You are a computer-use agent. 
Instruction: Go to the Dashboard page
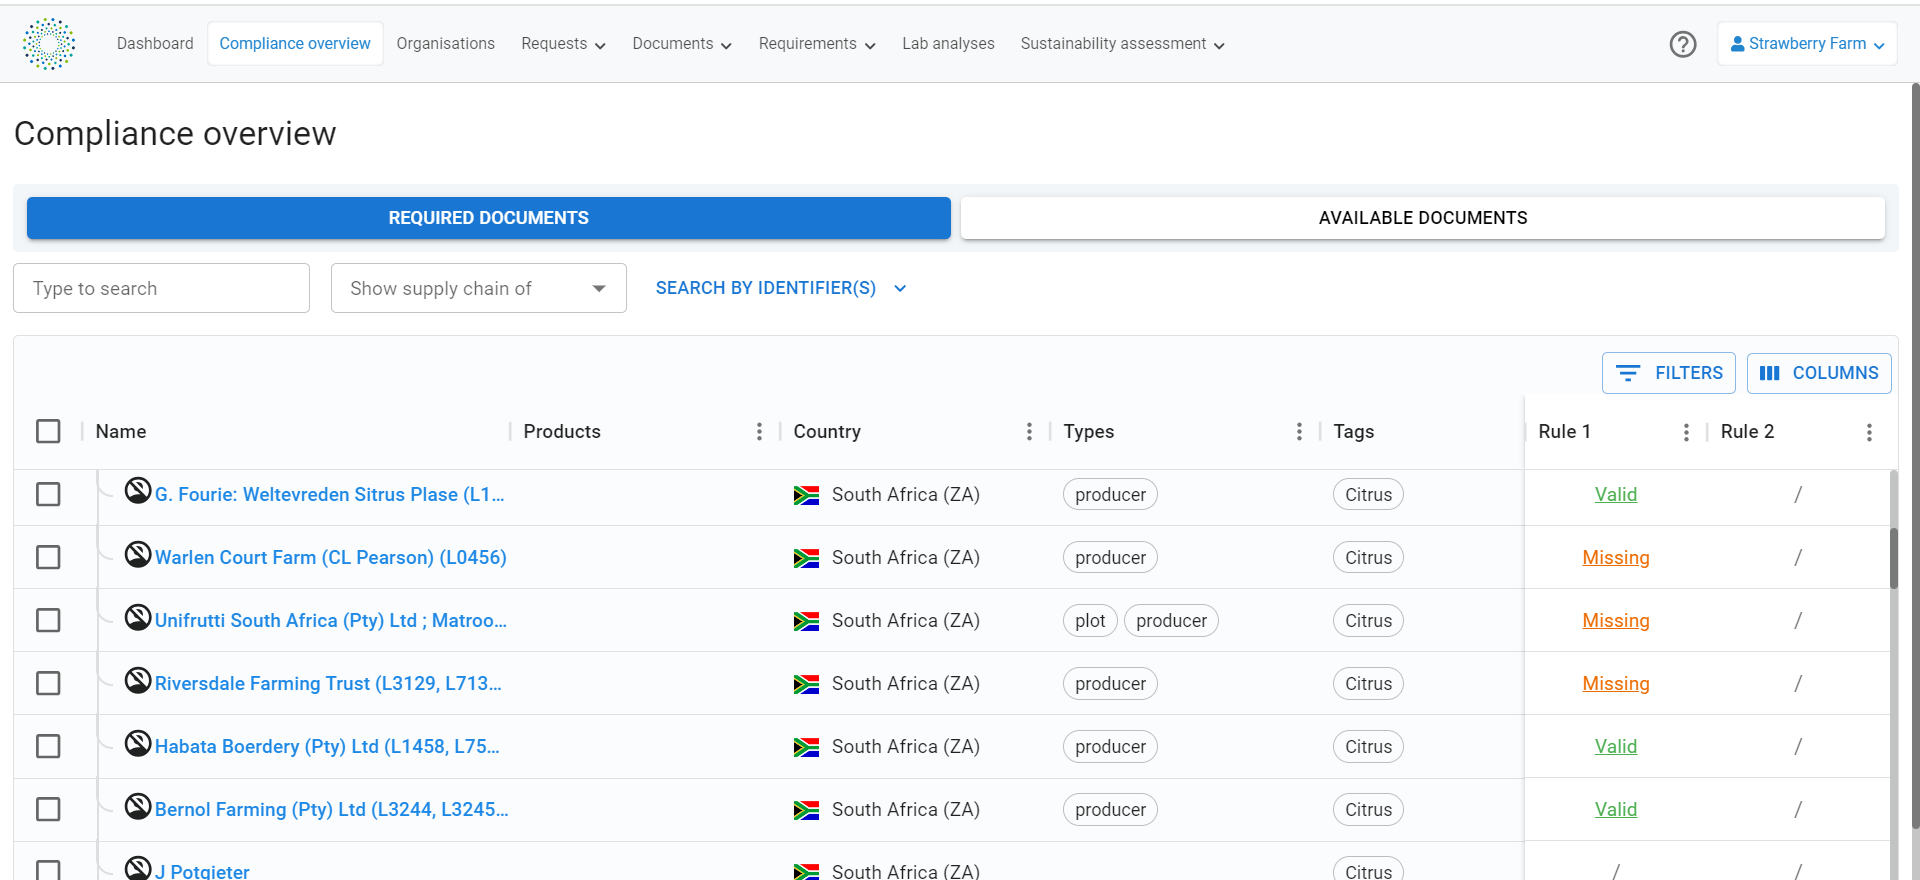pyautogui.click(x=155, y=44)
